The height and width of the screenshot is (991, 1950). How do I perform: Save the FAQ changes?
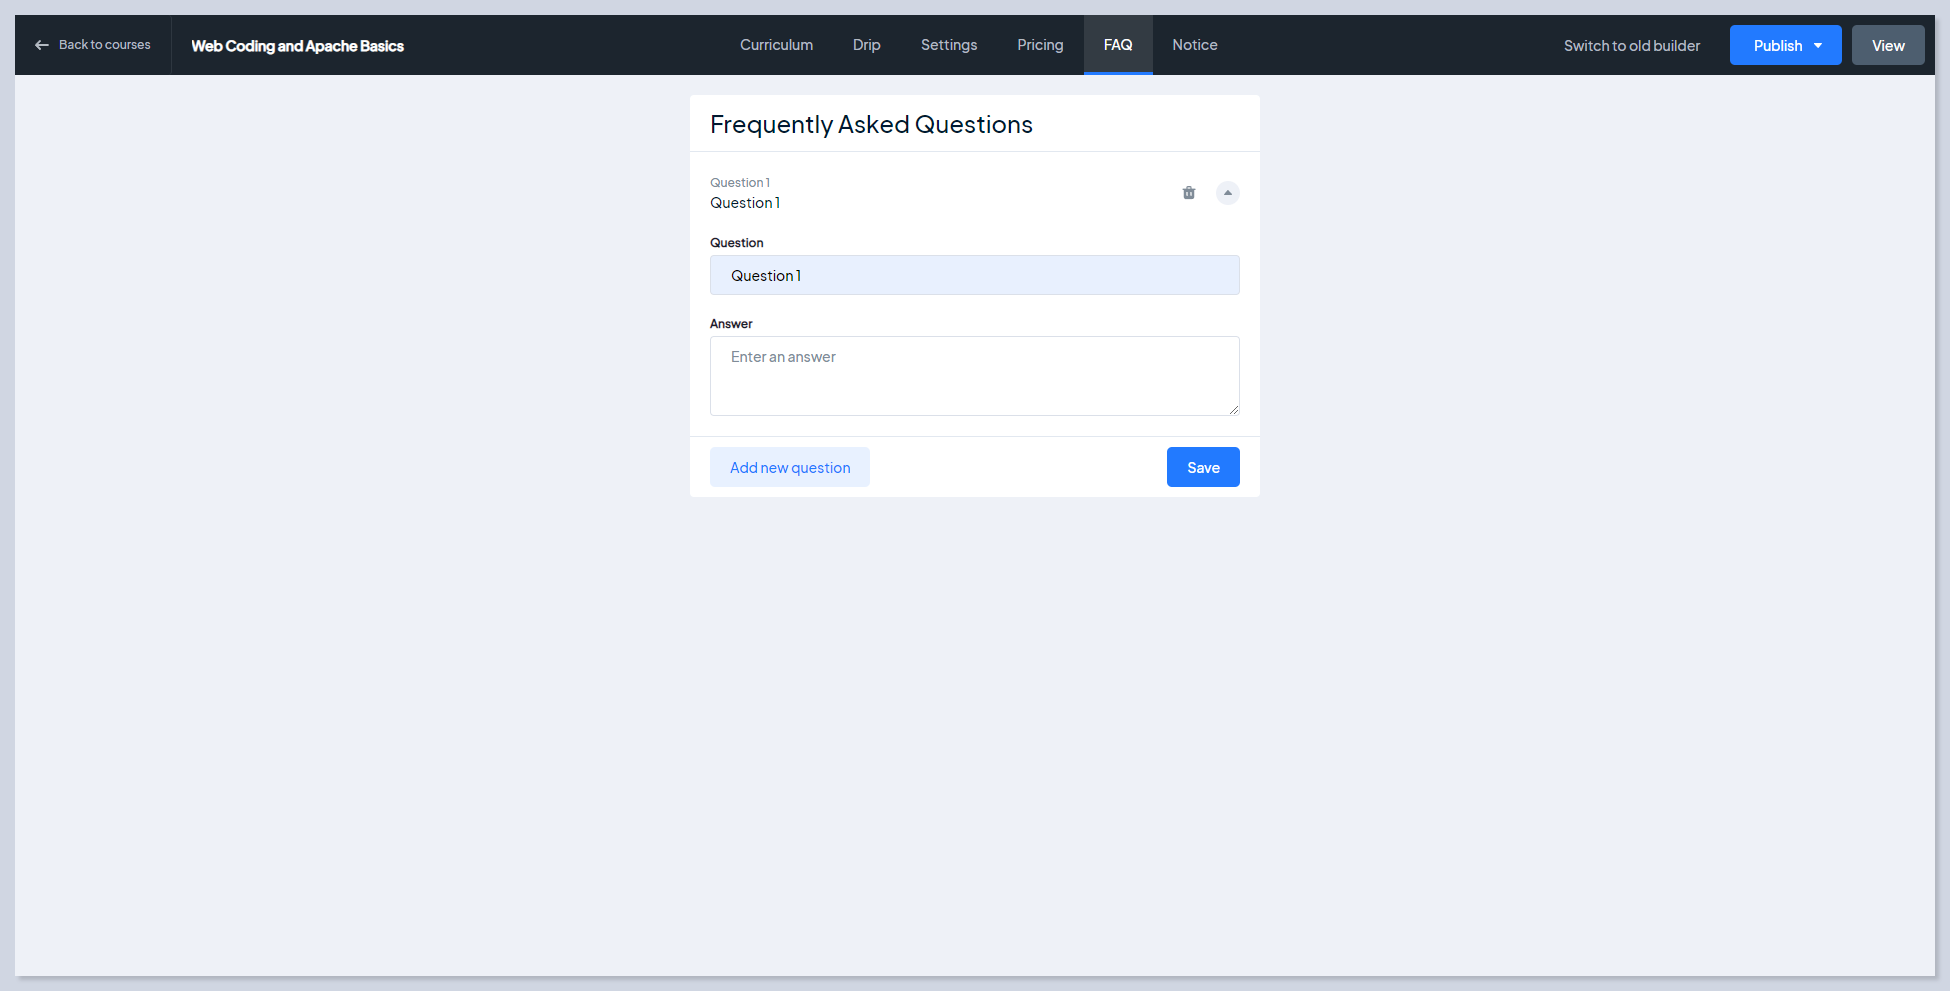coord(1202,467)
